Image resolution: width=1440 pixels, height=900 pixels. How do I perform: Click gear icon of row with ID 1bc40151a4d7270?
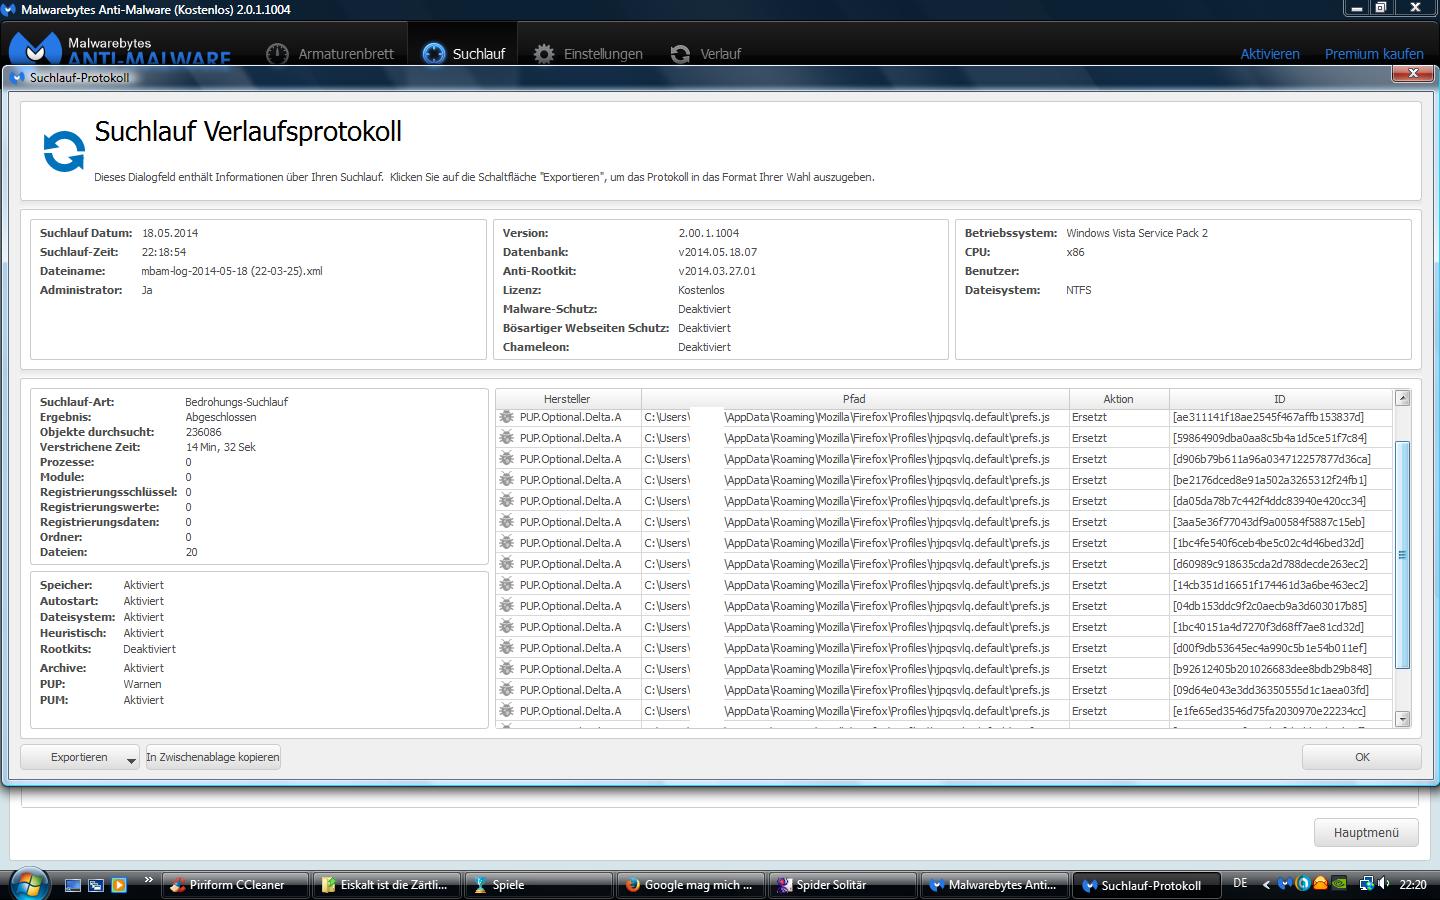506,627
